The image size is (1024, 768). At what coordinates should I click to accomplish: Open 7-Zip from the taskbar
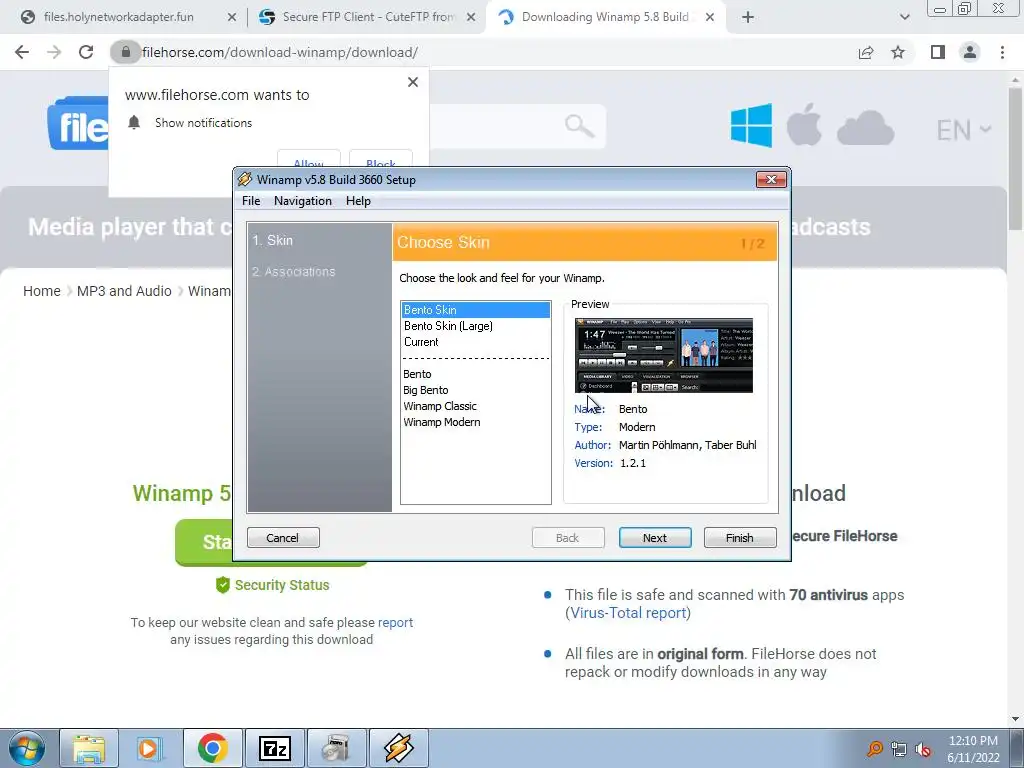pos(274,748)
